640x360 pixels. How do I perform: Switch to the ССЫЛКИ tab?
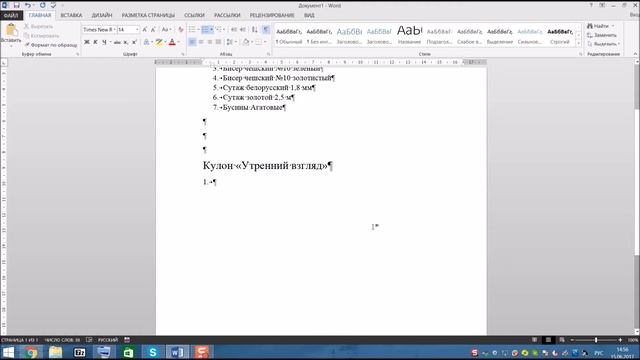tap(194, 16)
